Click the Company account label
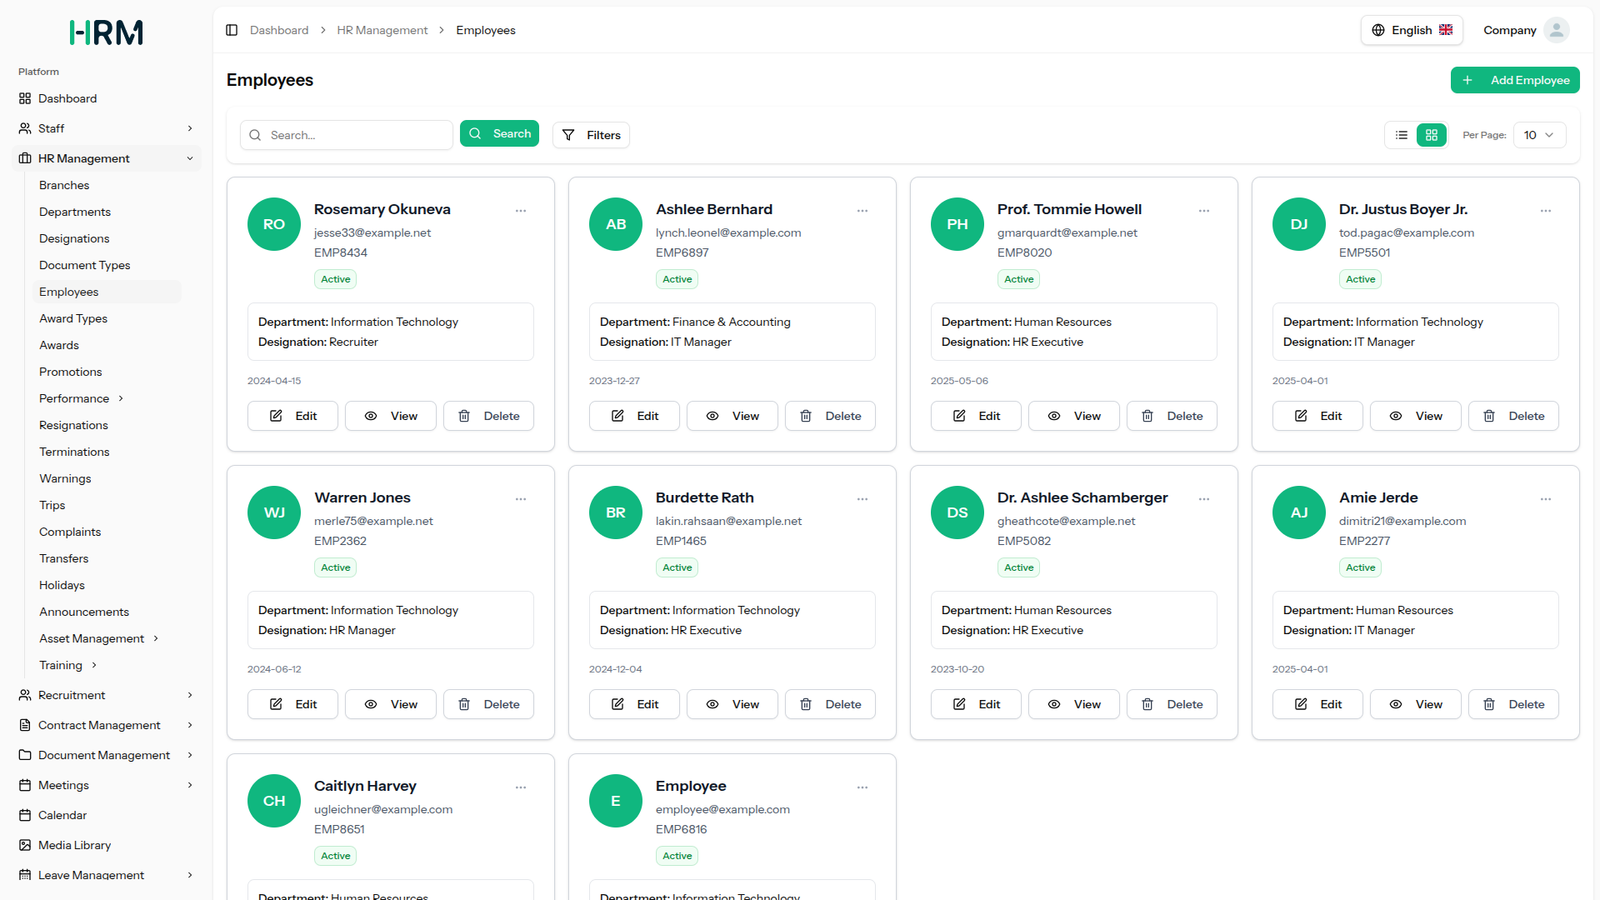Screen dimensions: 1600x900 click(x=1509, y=30)
